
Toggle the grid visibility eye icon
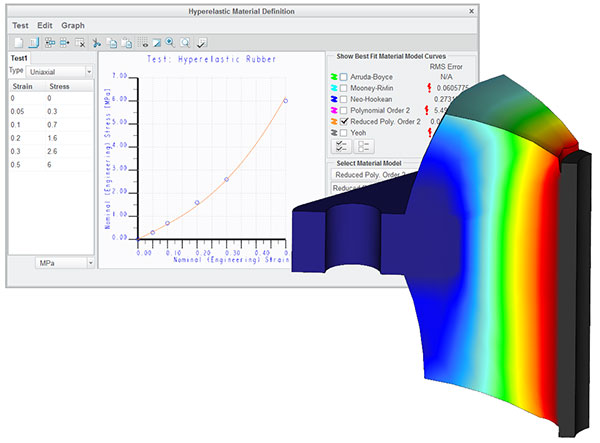[x=143, y=43]
